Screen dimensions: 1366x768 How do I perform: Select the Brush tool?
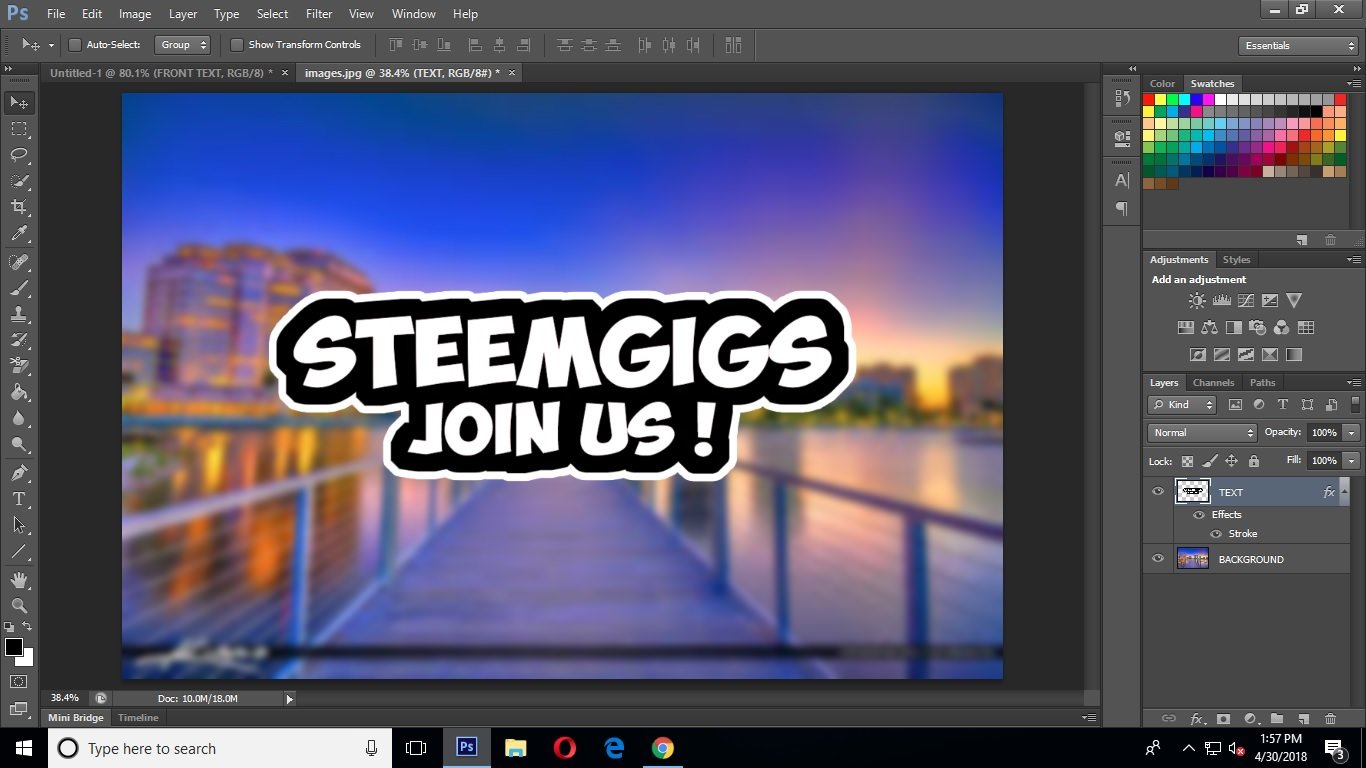(x=19, y=288)
